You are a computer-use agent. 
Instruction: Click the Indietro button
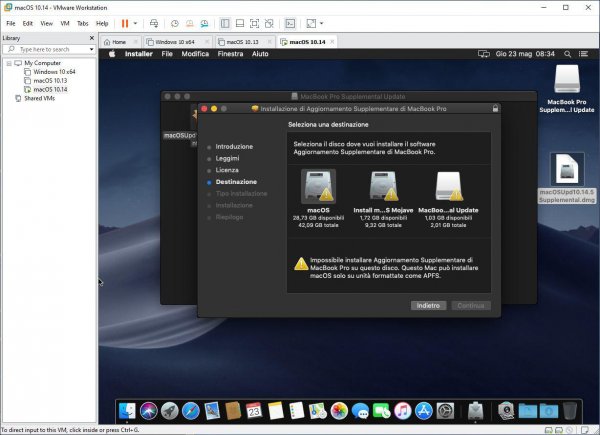click(x=428, y=305)
